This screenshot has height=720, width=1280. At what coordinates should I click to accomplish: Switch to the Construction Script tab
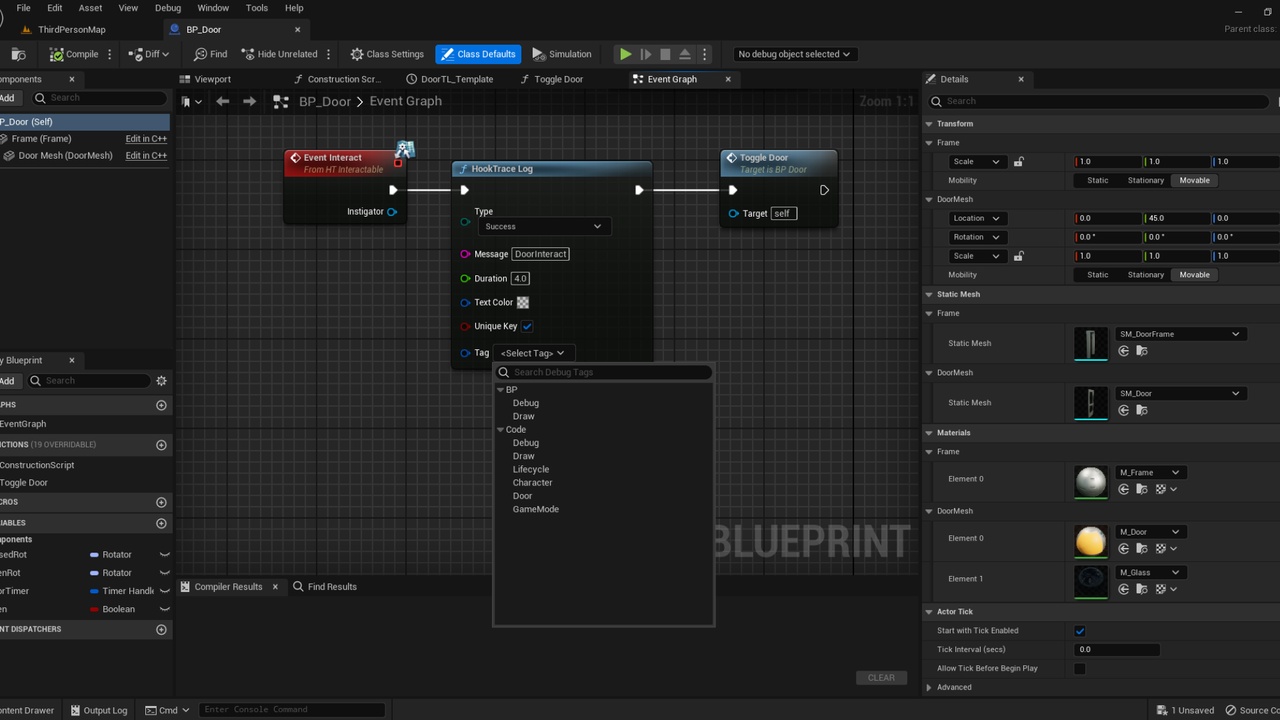pos(338,79)
